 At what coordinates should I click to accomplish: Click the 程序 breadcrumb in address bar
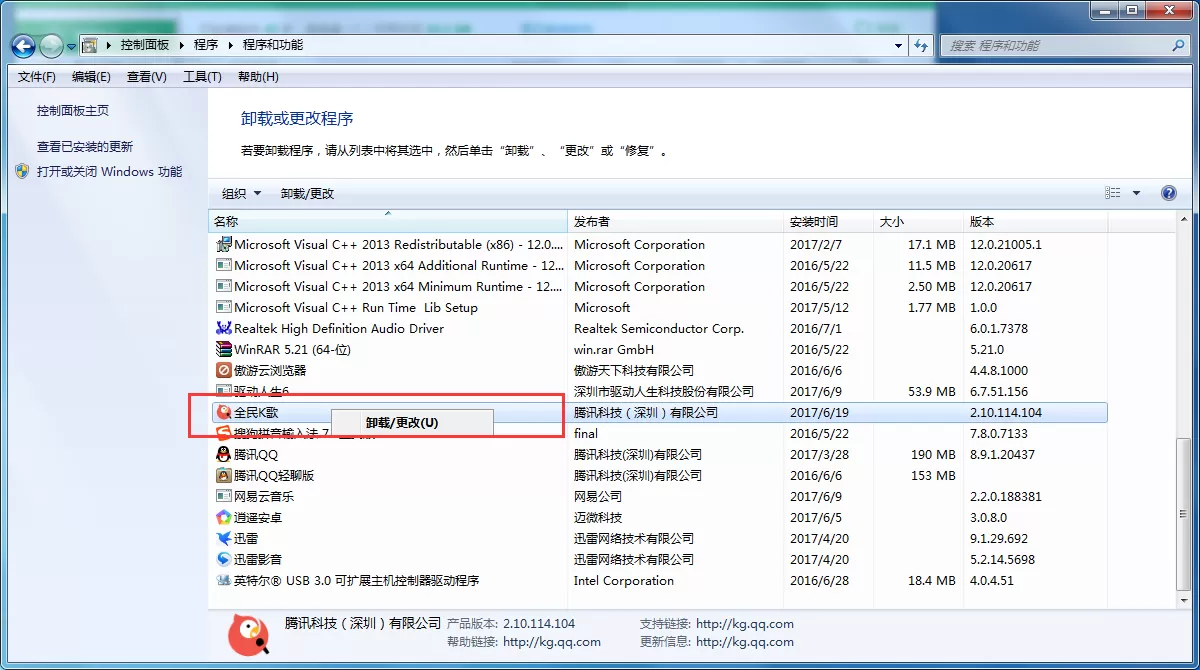click(206, 45)
